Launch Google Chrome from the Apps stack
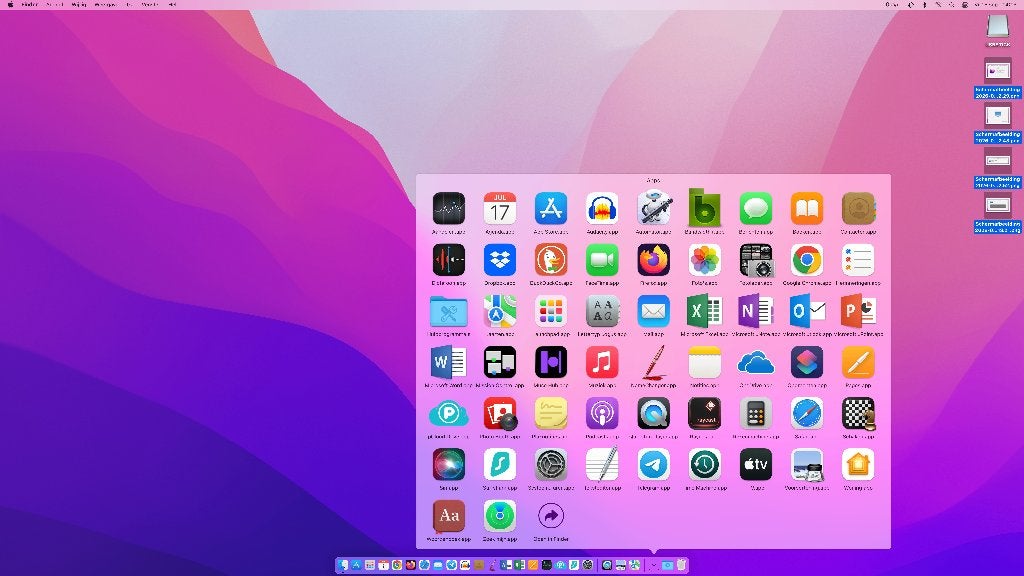The height and width of the screenshot is (576, 1024). pos(807,260)
